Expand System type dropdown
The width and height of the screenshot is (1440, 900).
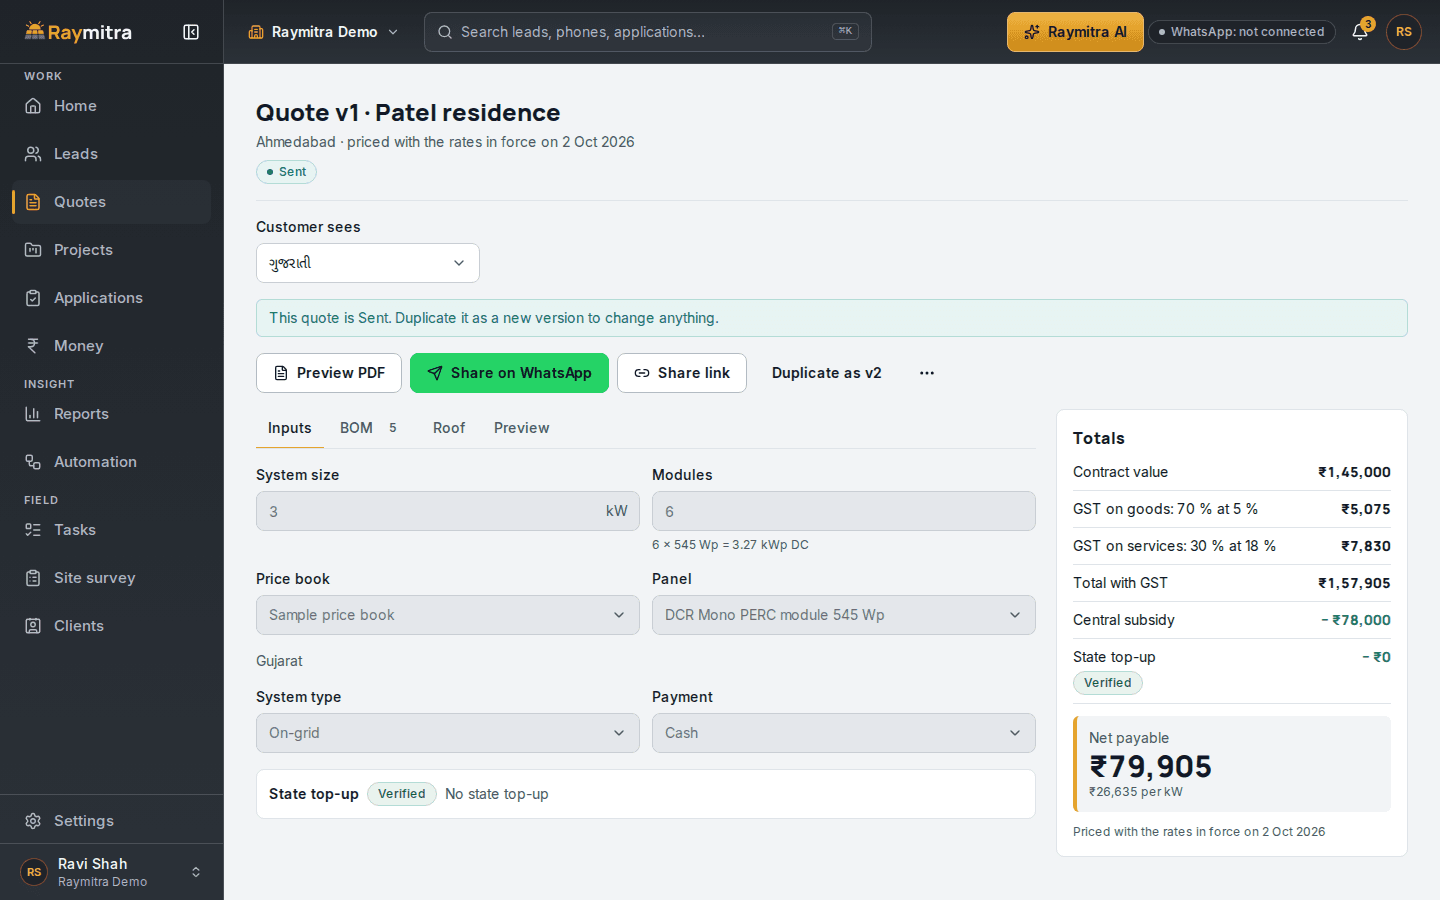tap(448, 733)
